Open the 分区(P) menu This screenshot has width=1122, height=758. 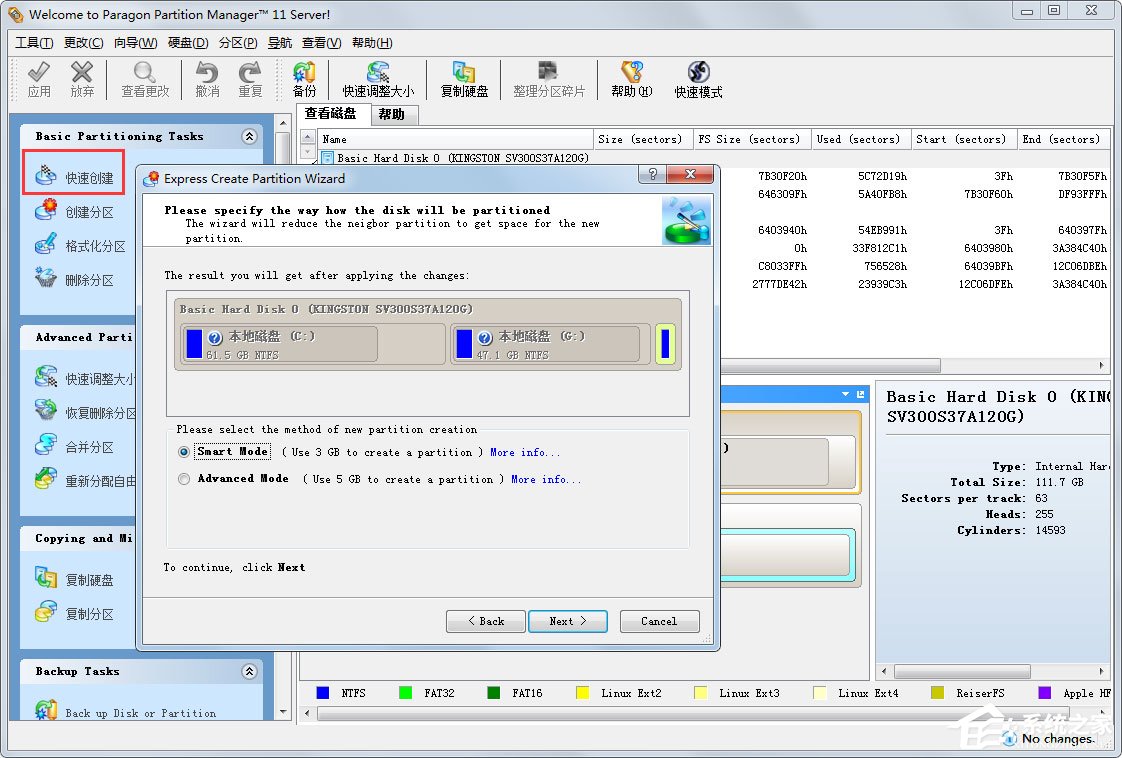pyautogui.click(x=238, y=43)
